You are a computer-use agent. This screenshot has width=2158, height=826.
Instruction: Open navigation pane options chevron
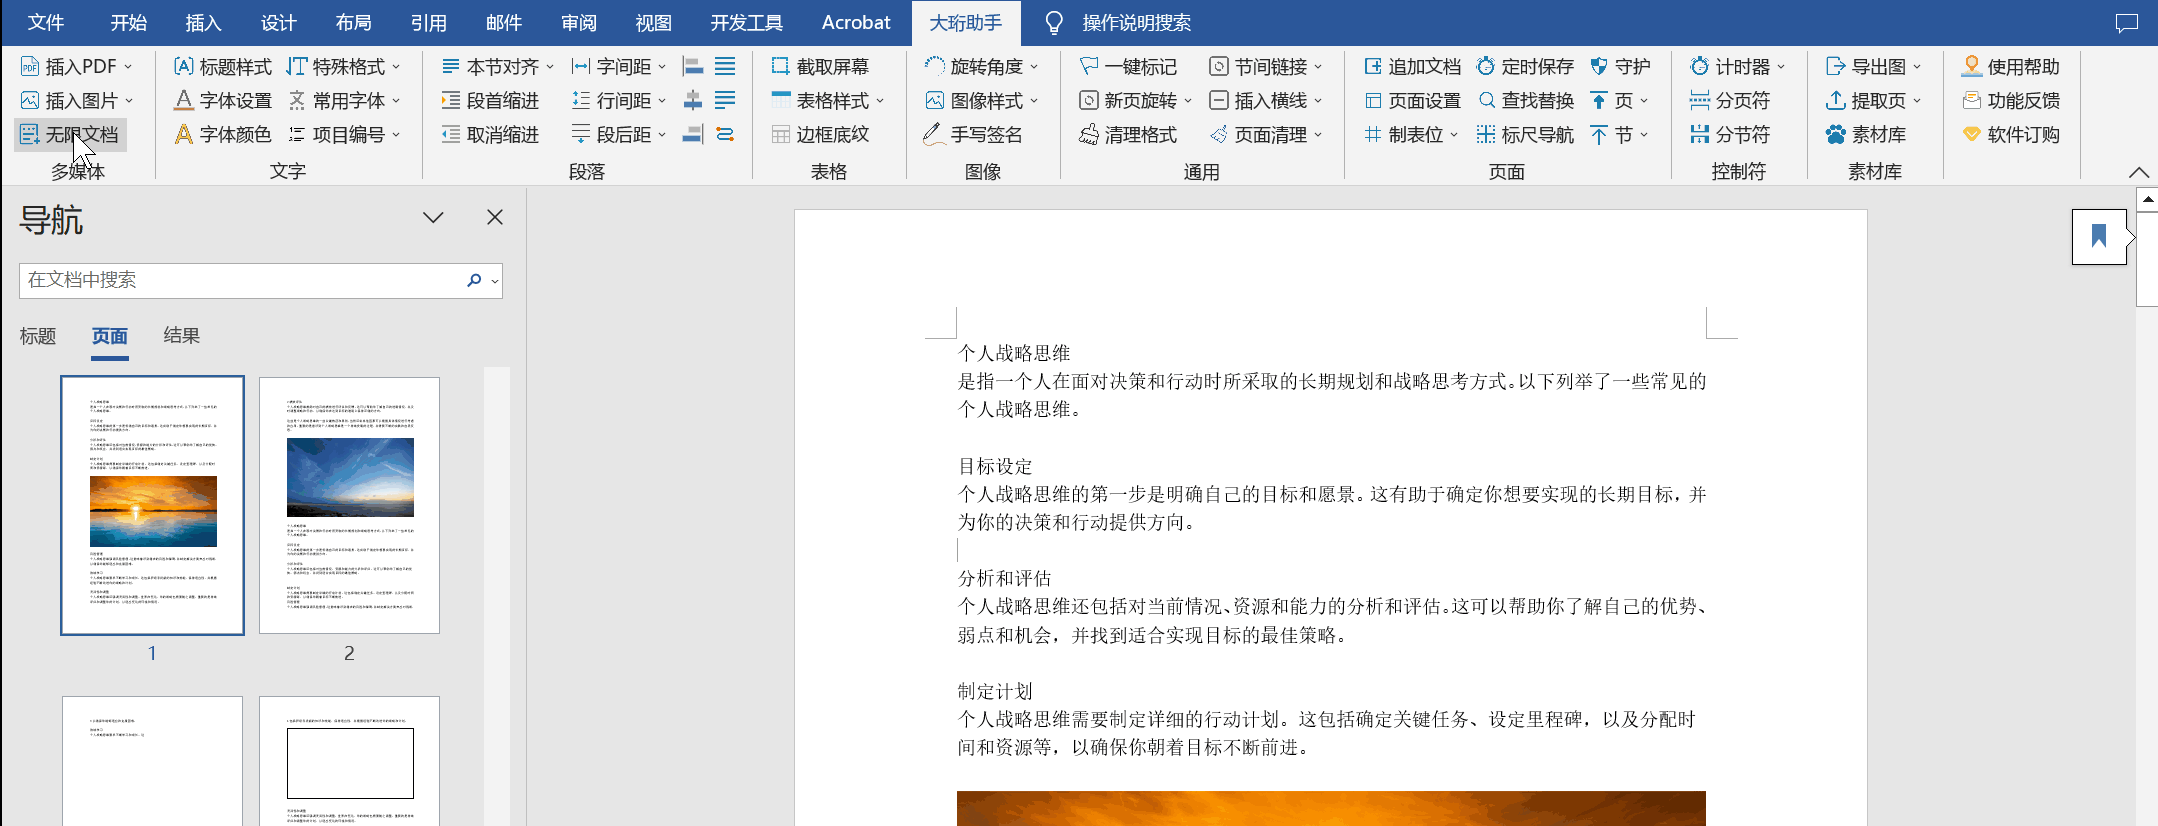(x=433, y=217)
